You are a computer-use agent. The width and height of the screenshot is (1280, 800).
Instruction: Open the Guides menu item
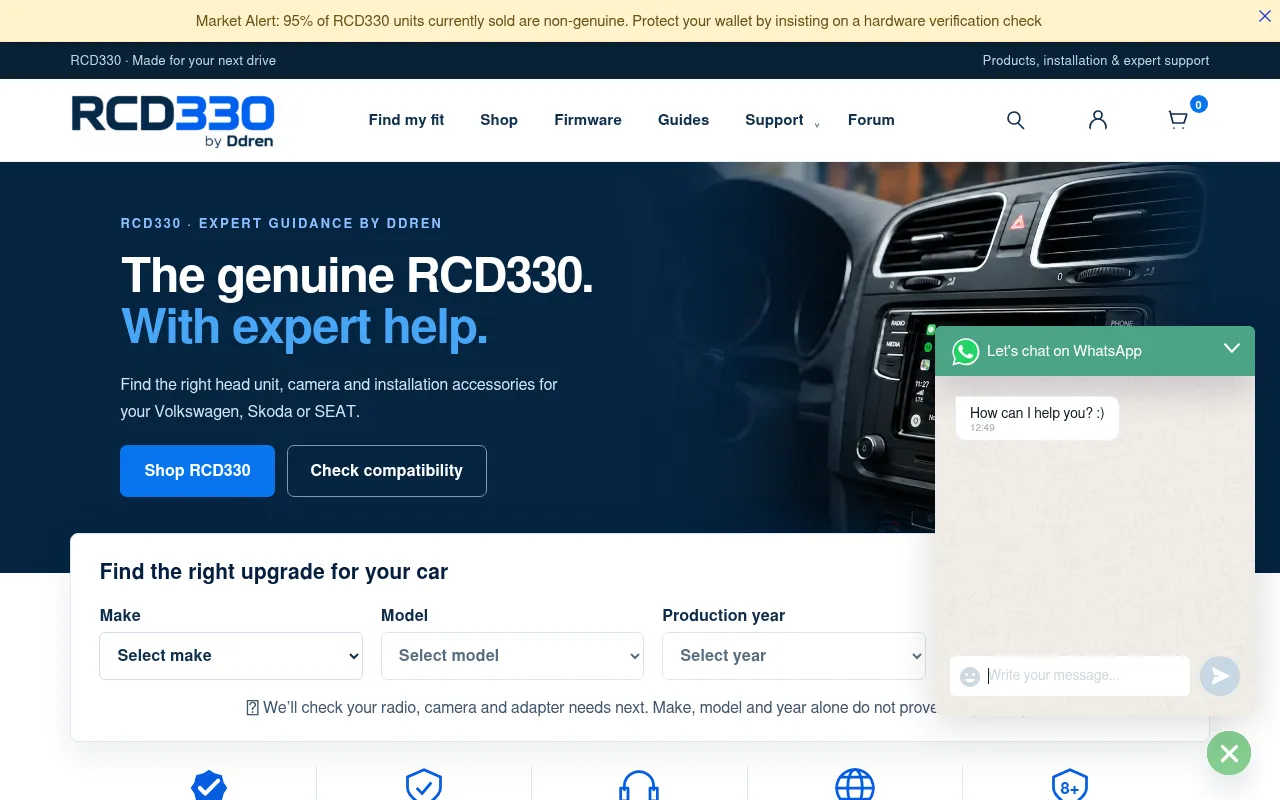point(683,120)
